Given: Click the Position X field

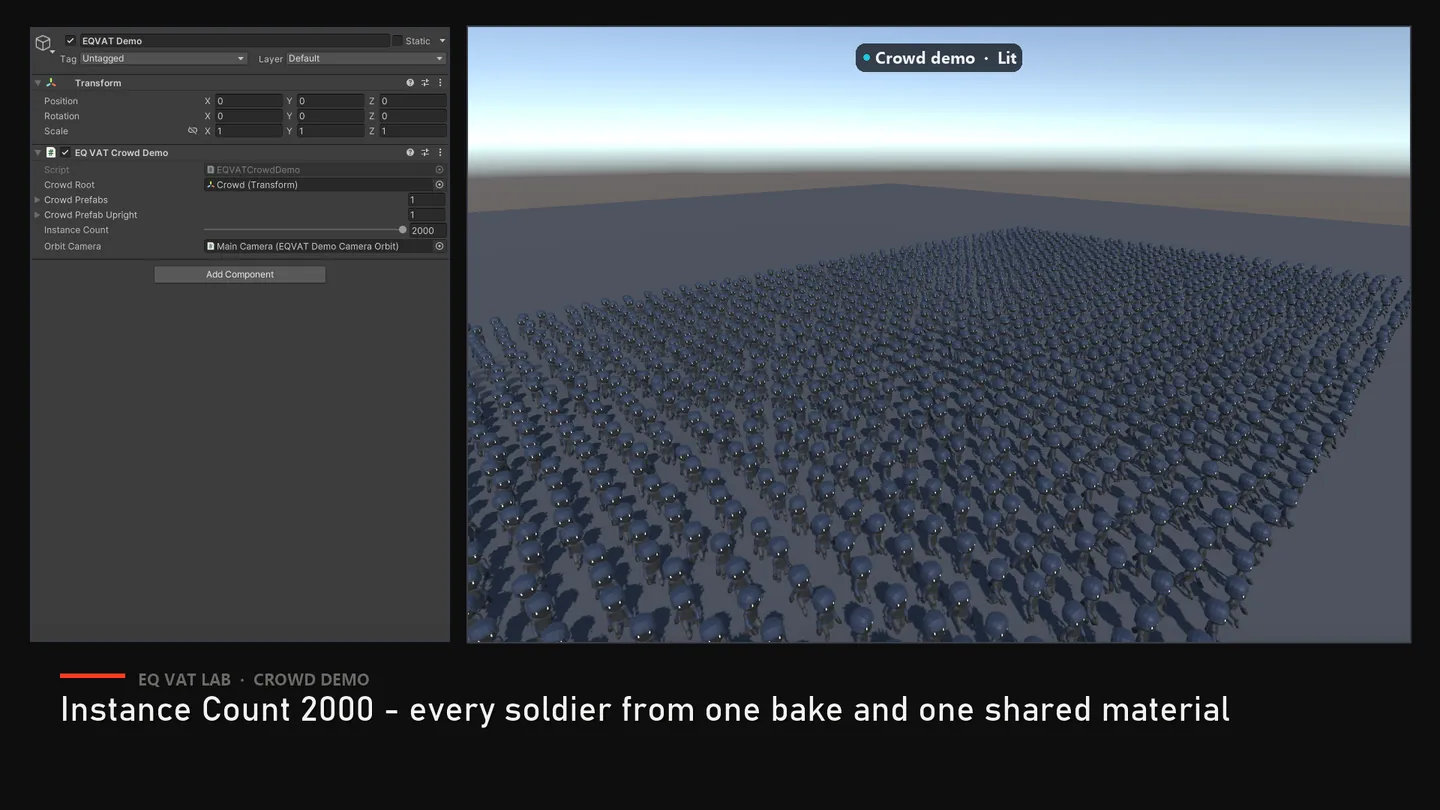Looking at the screenshot, I should point(249,101).
